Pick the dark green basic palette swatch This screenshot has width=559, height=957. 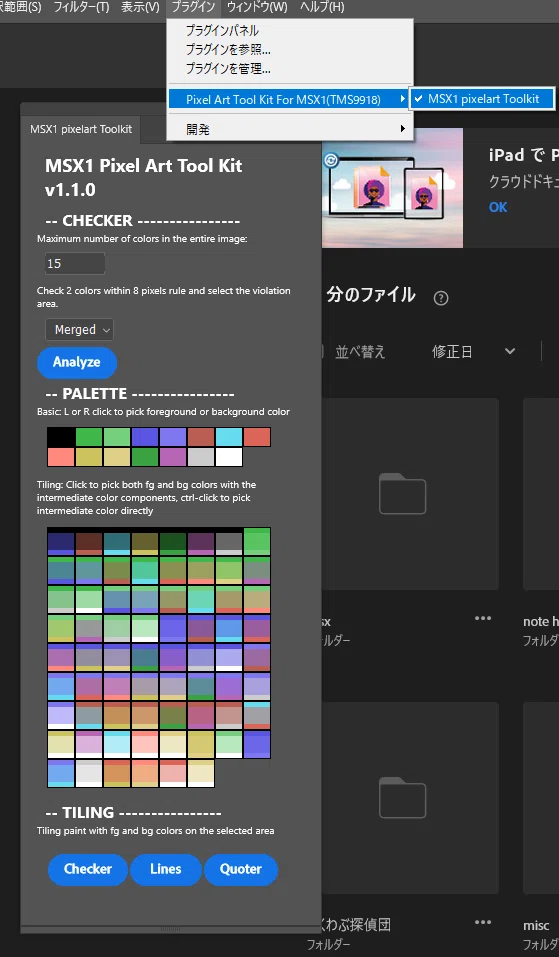[x=145, y=457]
